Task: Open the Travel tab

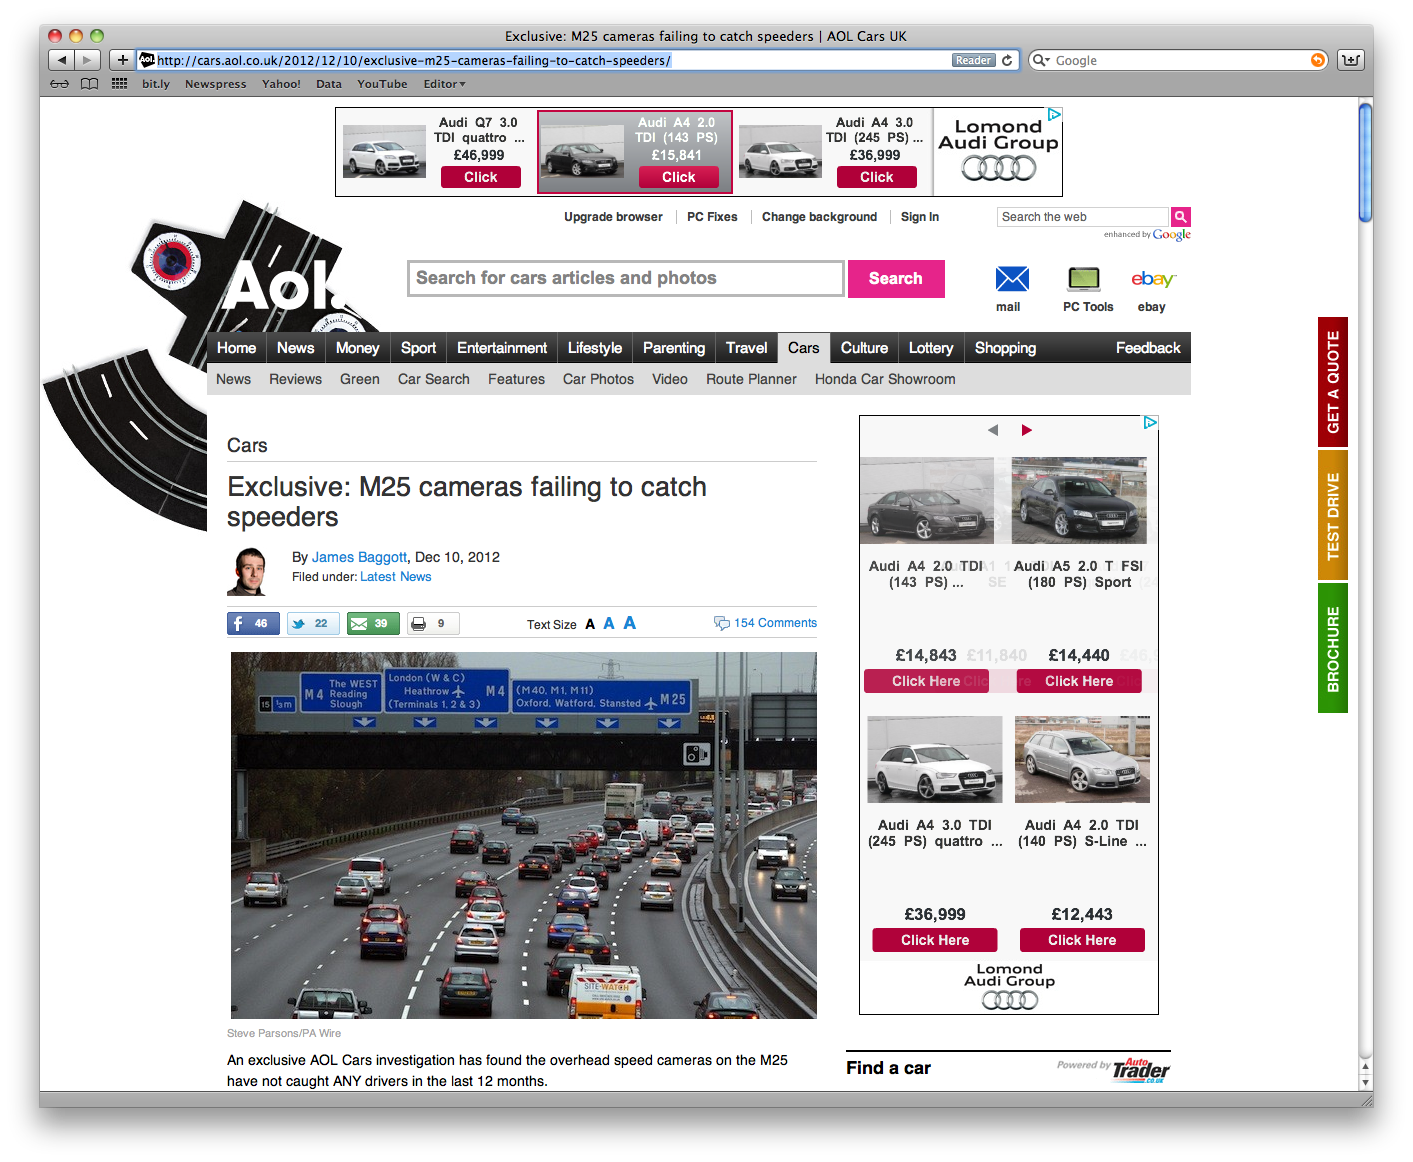Action: [747, 348]
